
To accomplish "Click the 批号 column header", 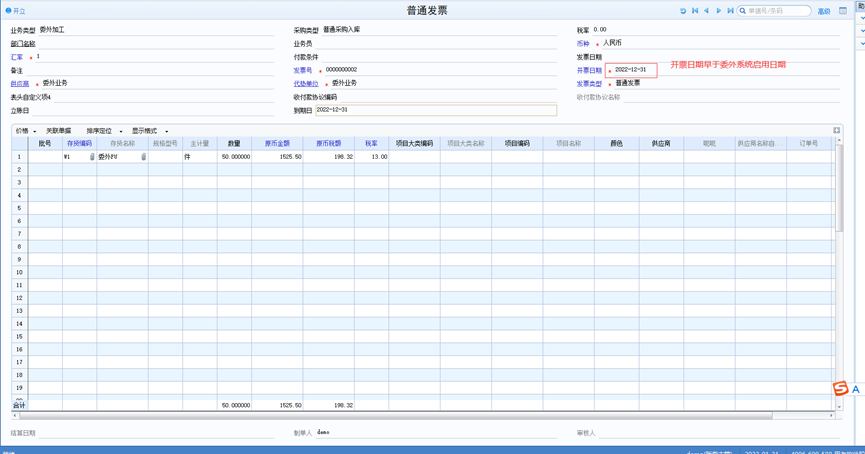I will pos(45,143).
